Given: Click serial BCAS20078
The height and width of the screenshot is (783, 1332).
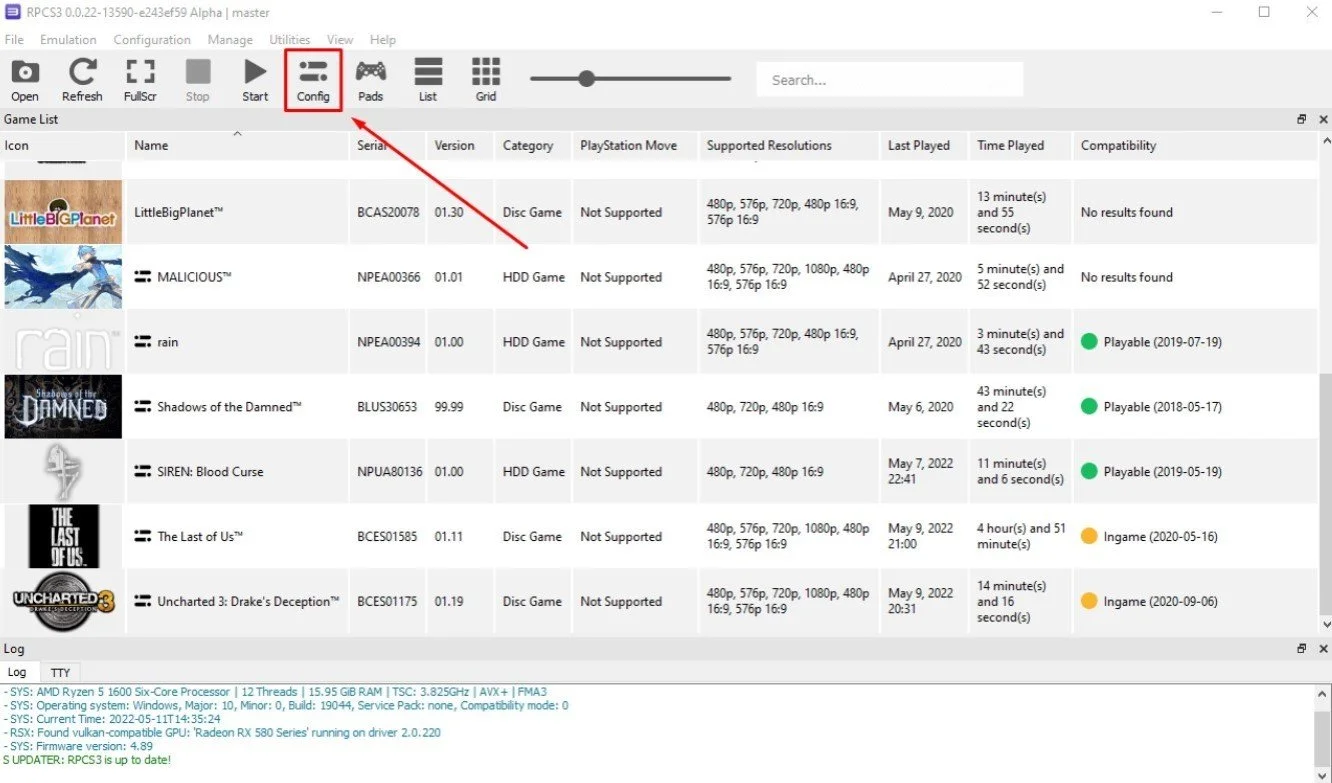Looking at the screenshot, I should click(x=389, y=212).
